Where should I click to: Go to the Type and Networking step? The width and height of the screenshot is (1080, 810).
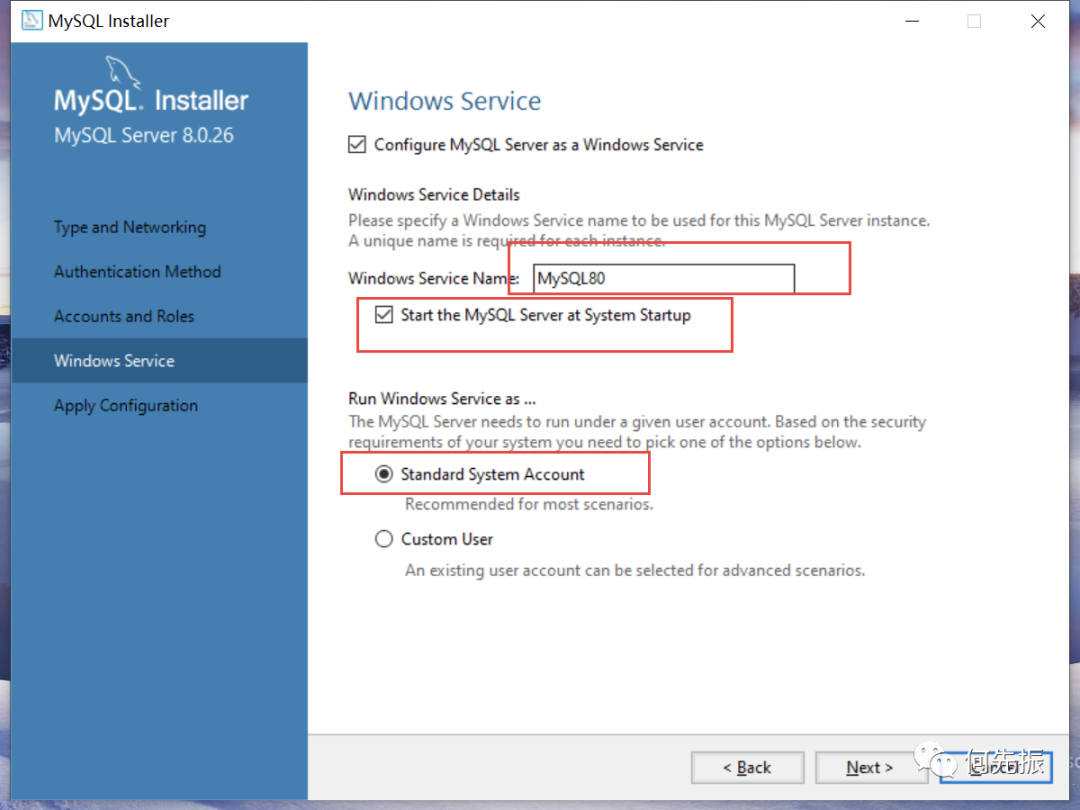(x=130, y=227)
